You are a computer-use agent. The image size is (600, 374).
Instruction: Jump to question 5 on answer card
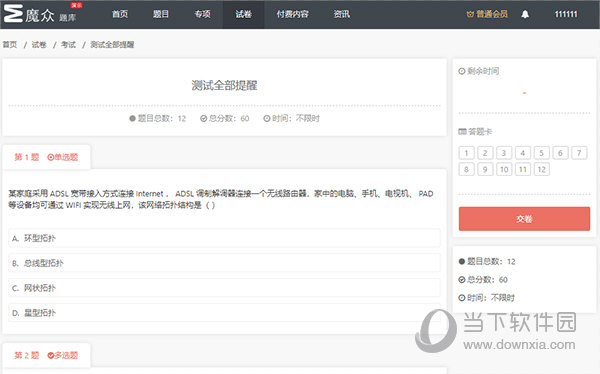541,153
